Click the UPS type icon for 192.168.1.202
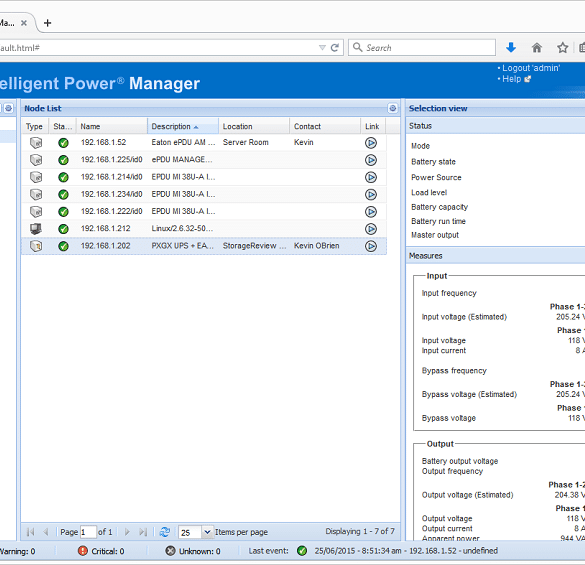This screenshot has height=565, width=585. [36, 246]
